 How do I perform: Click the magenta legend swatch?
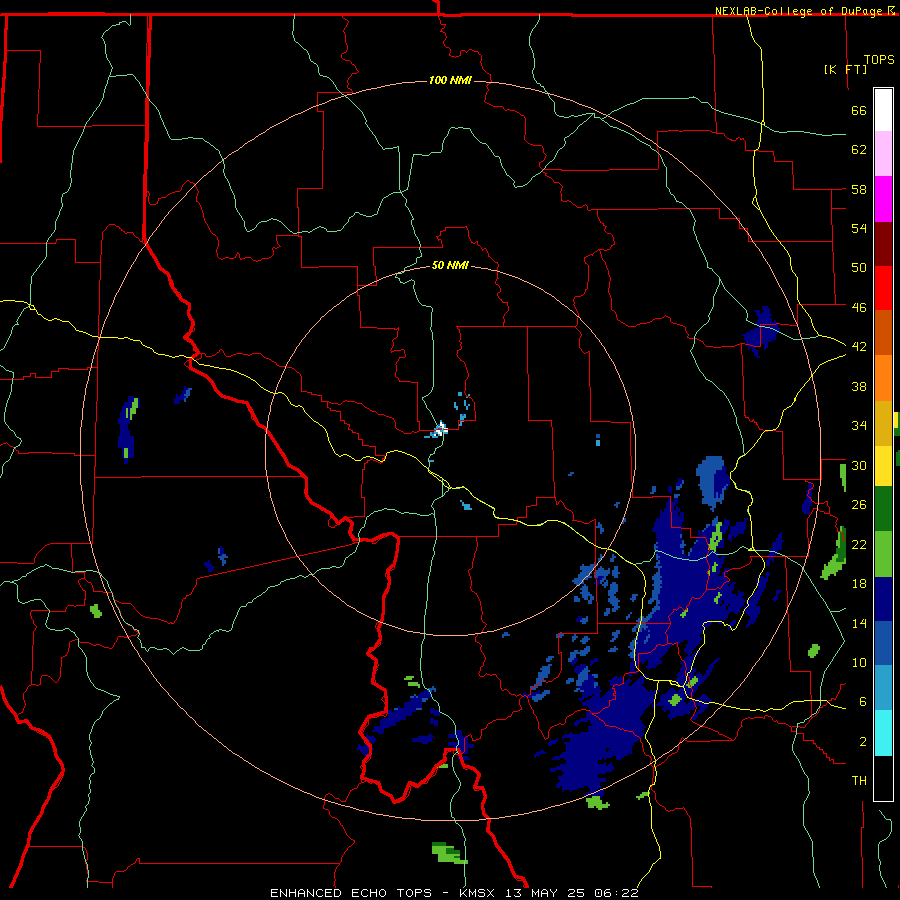tap(883, 199)
